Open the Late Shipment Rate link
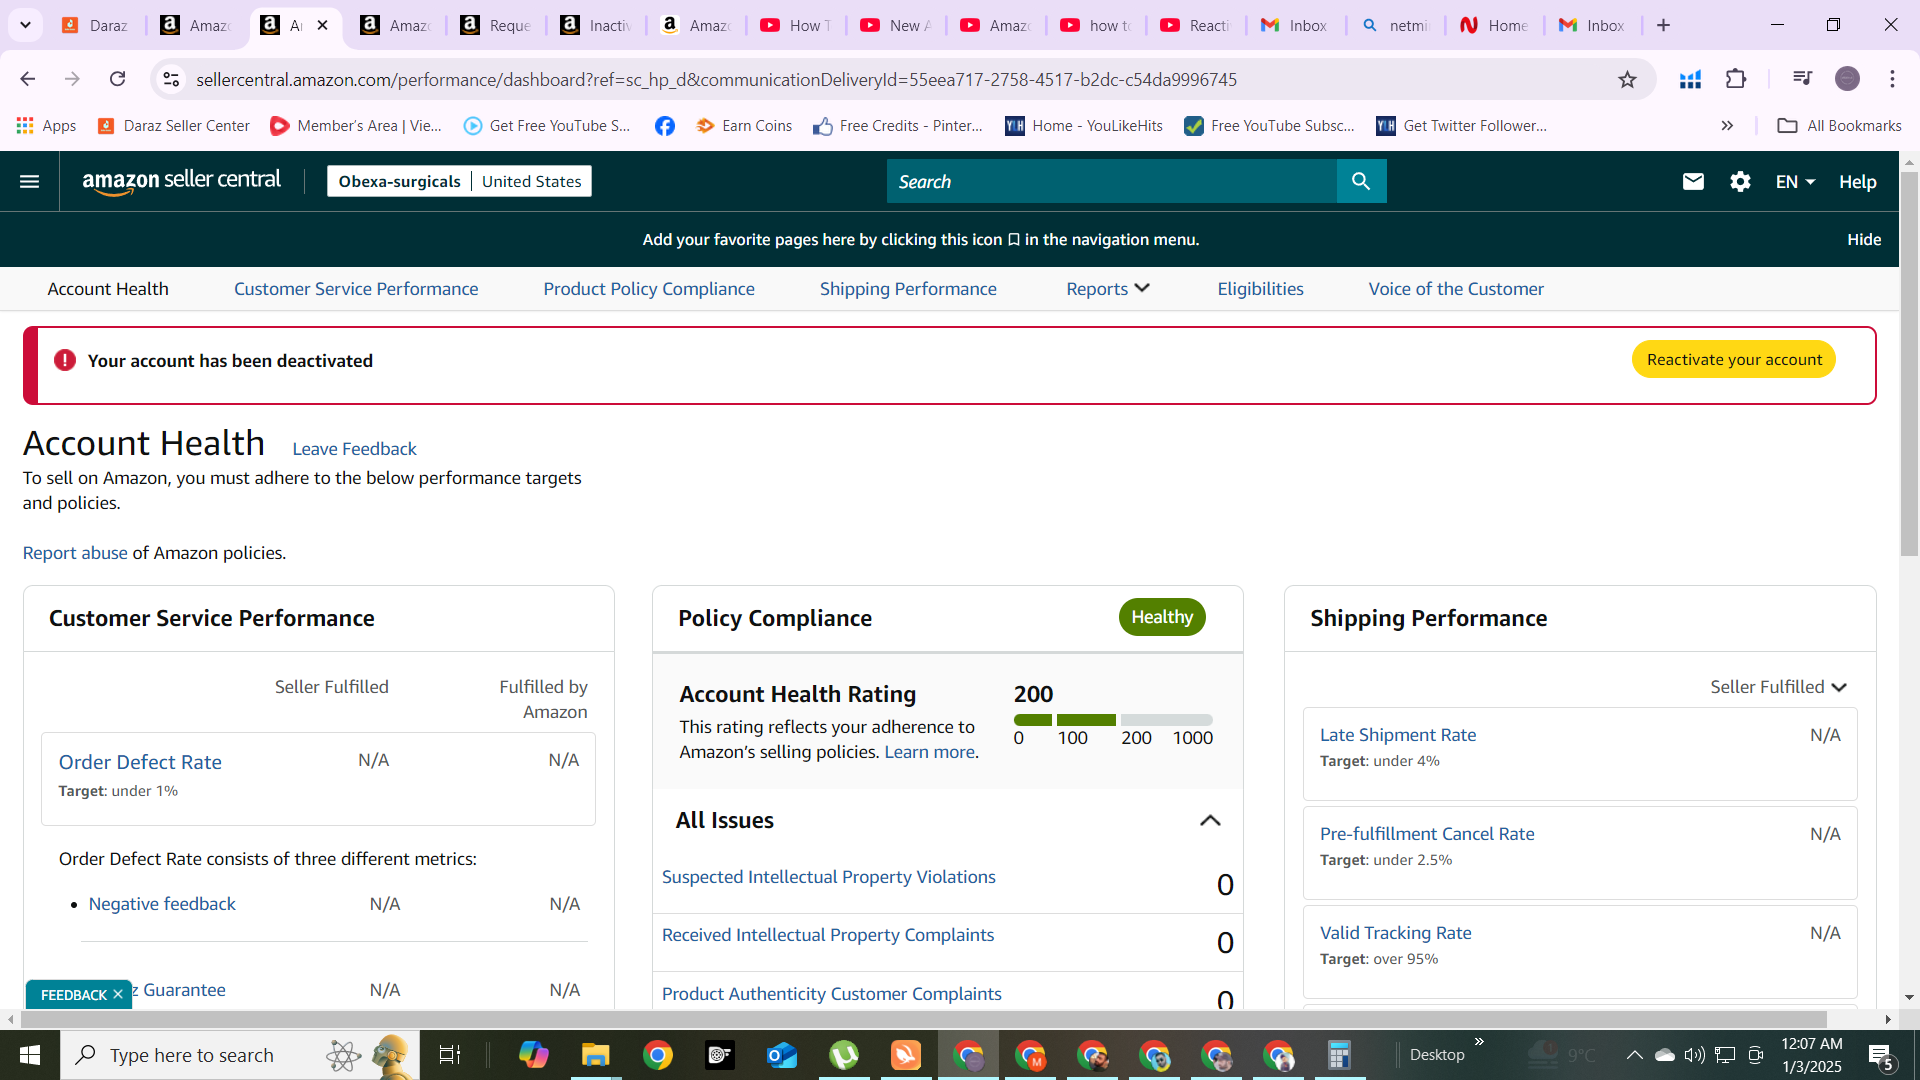The image size is (1920, 1080). [1397, 735]
